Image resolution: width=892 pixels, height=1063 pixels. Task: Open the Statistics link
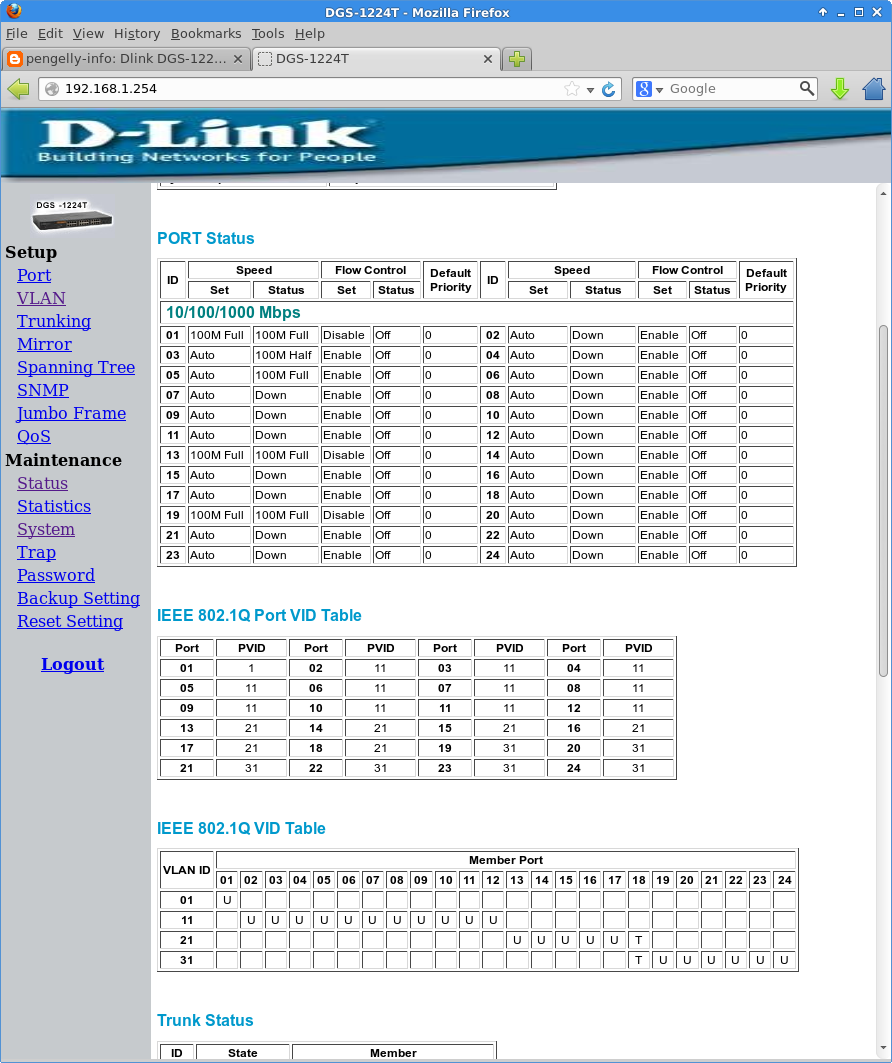[x=54, y=506]
